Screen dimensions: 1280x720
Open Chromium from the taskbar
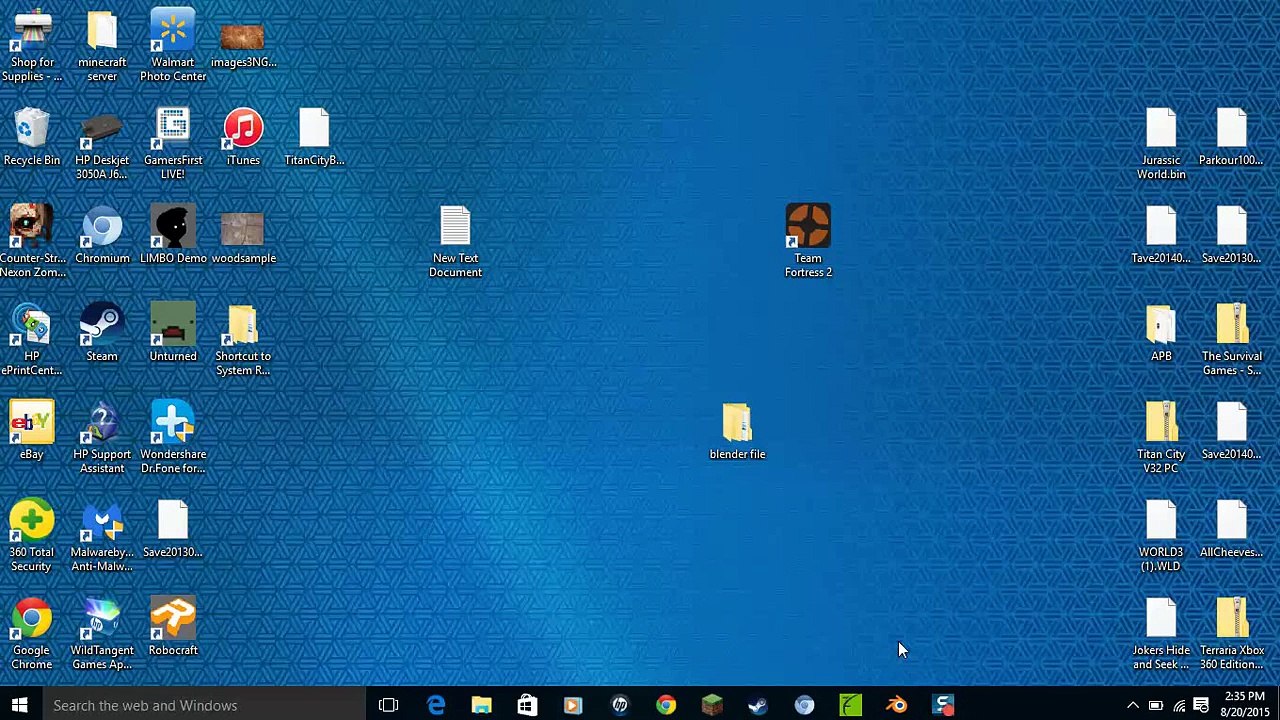[804, 705]
